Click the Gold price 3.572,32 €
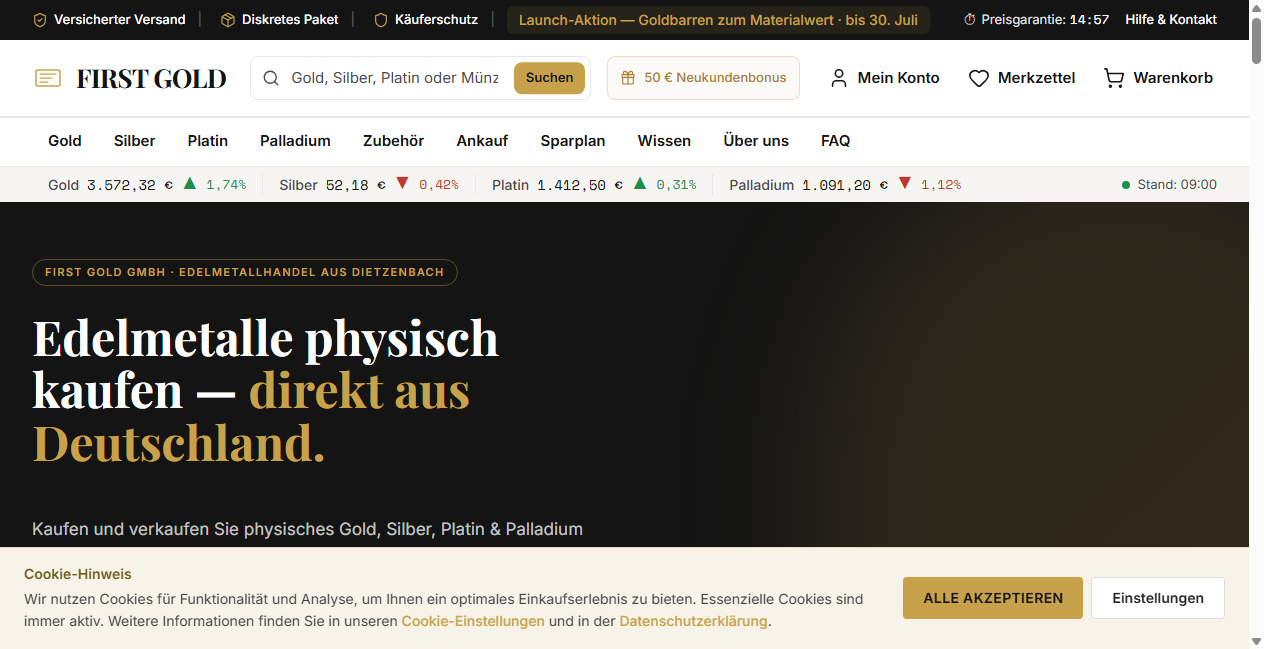The height and width of the screenshot is (649, 1264). 129,185
